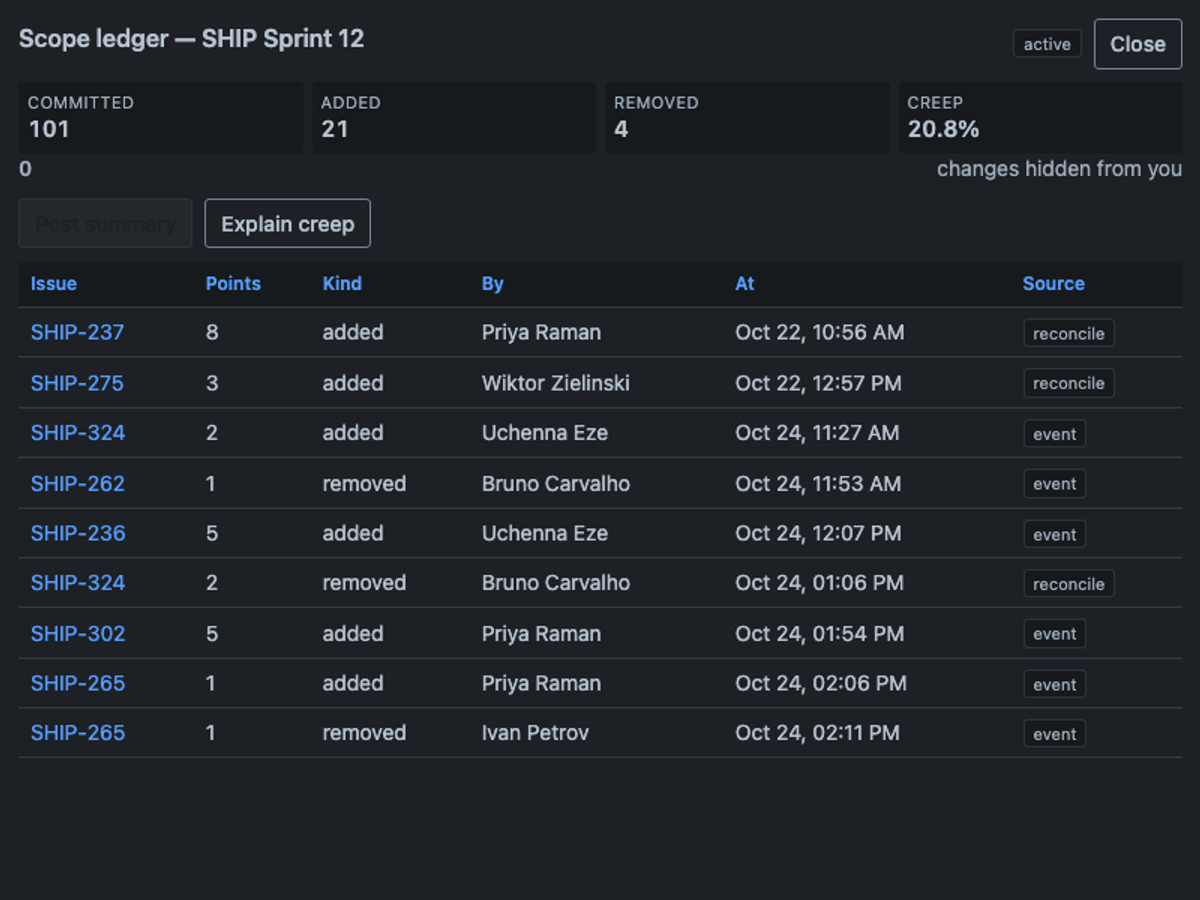This screenshot has width=1200, height=900.
Task: Click the timestamp 'Oct 24, 12:07 PM'
Action: 818,533
